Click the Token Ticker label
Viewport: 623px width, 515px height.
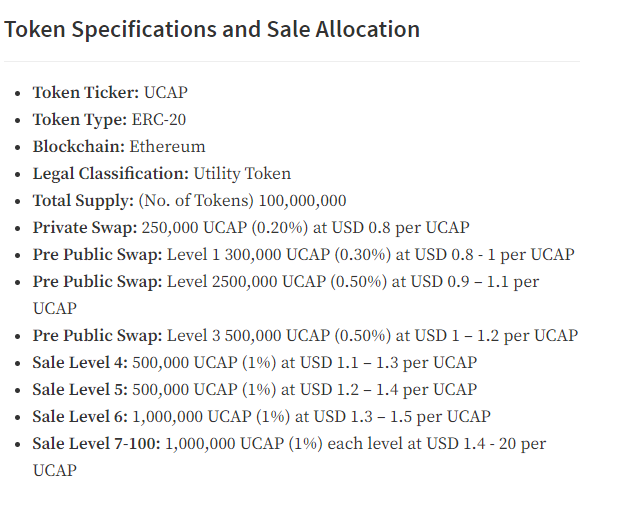[86, 93]
